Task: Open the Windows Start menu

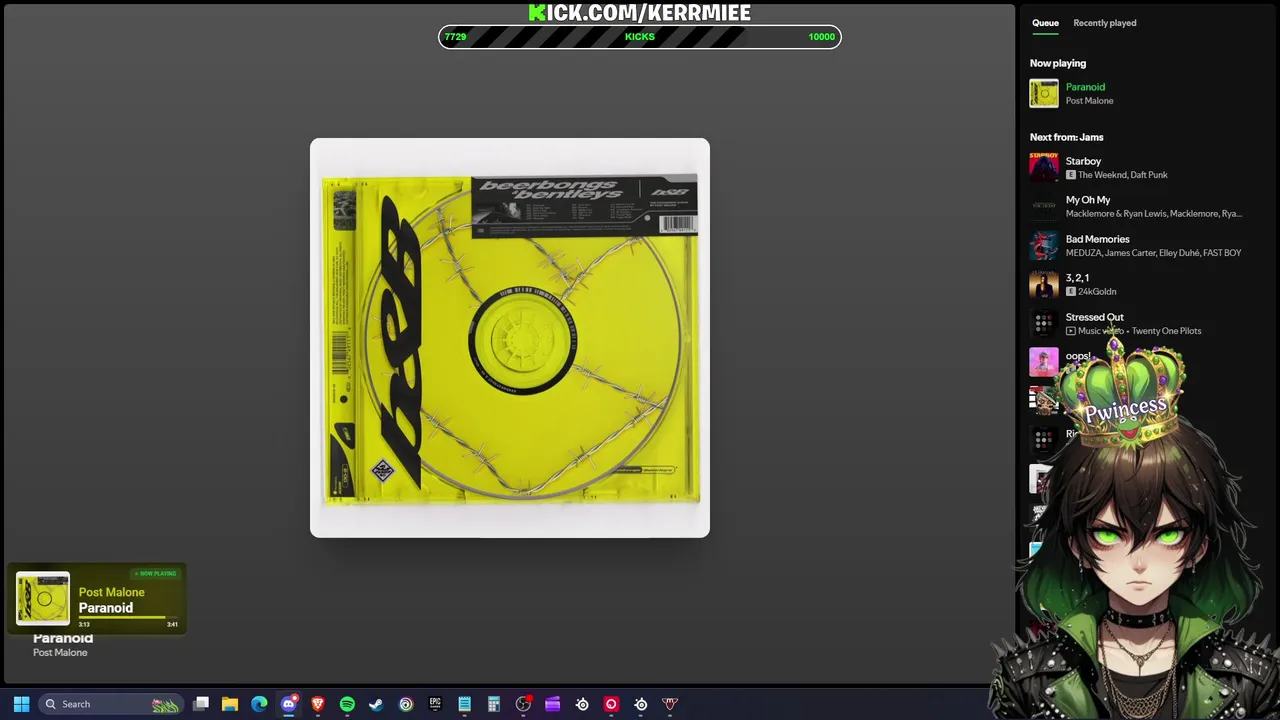Action: pyautogui.click(x=21, y=704)
